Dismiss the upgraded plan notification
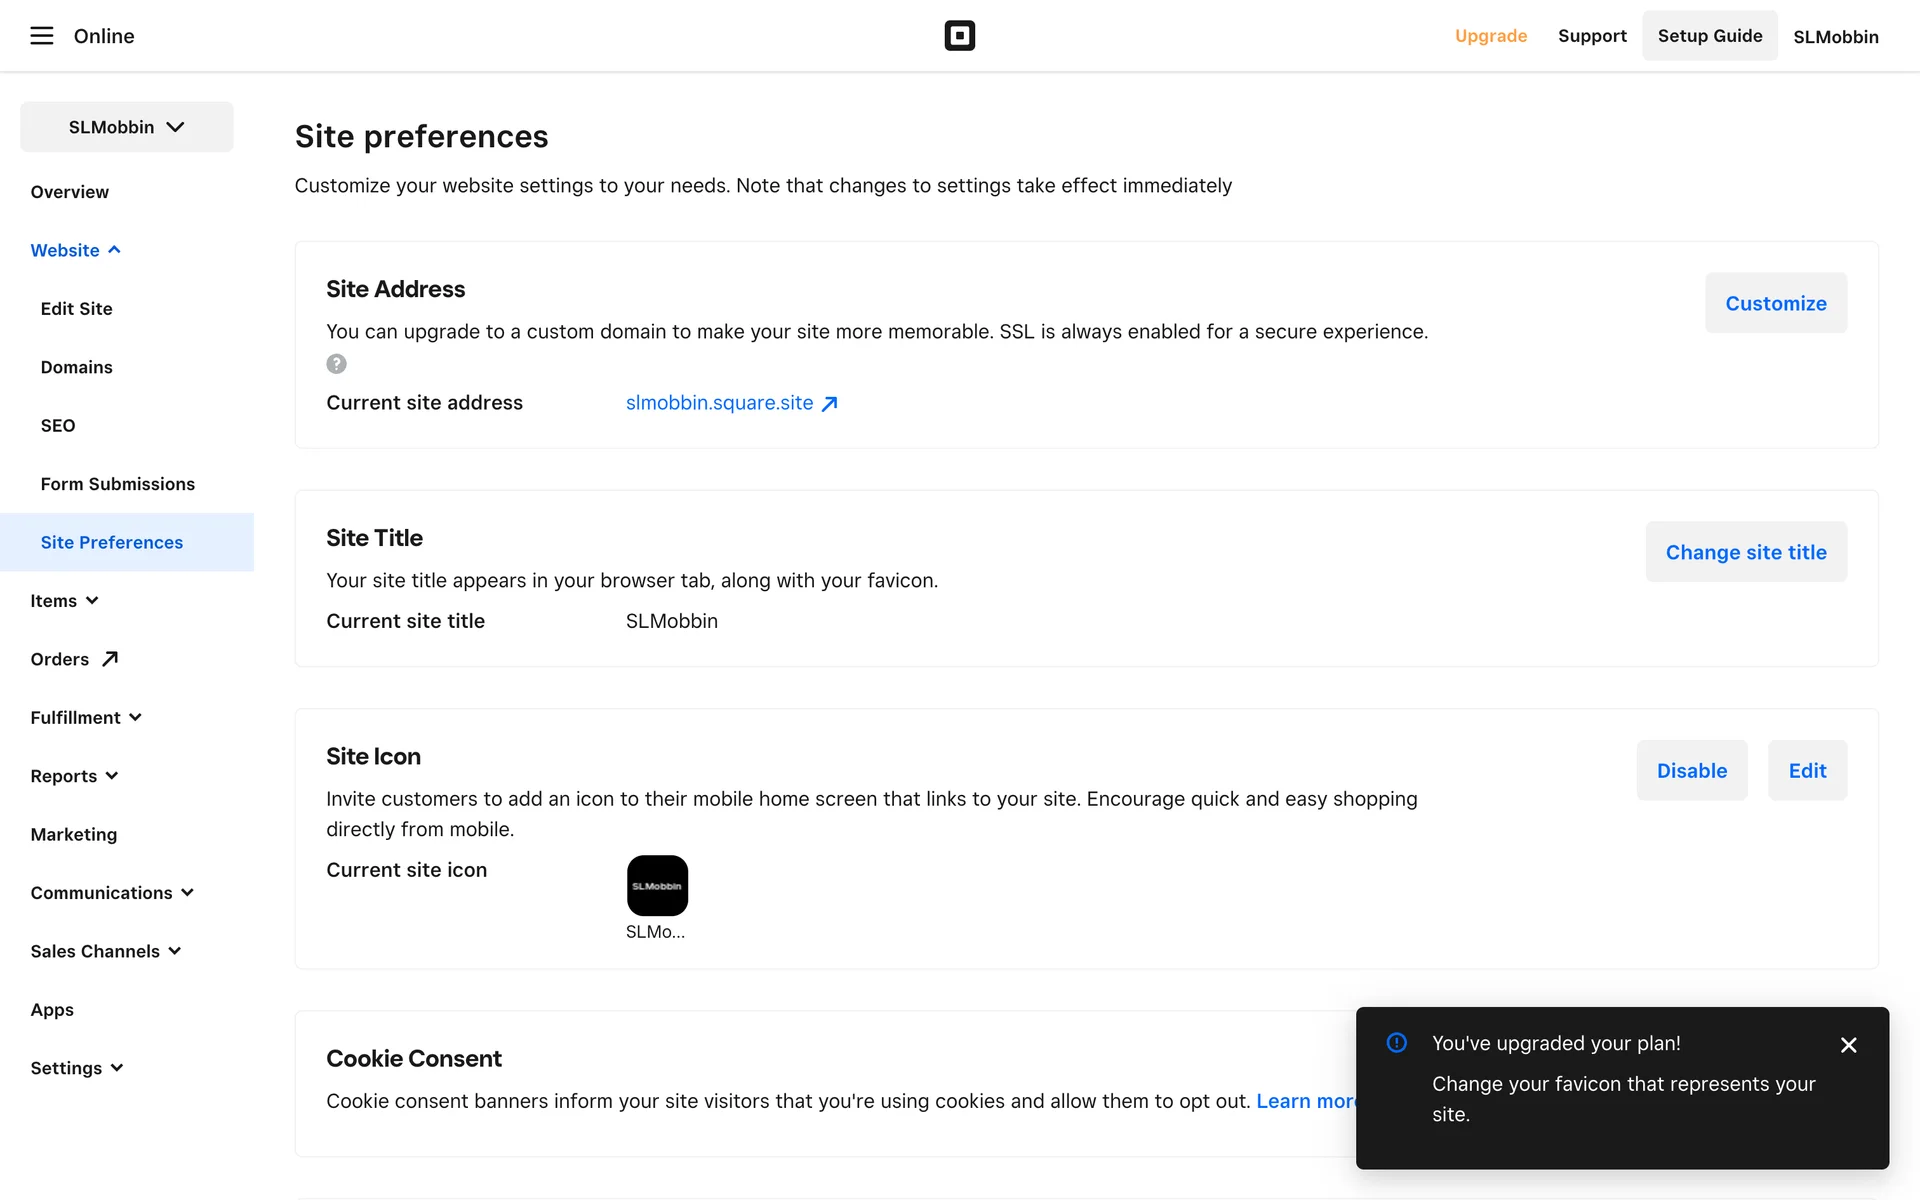This screenshot has width=1920, height=1200. tap(1848, 1045)
